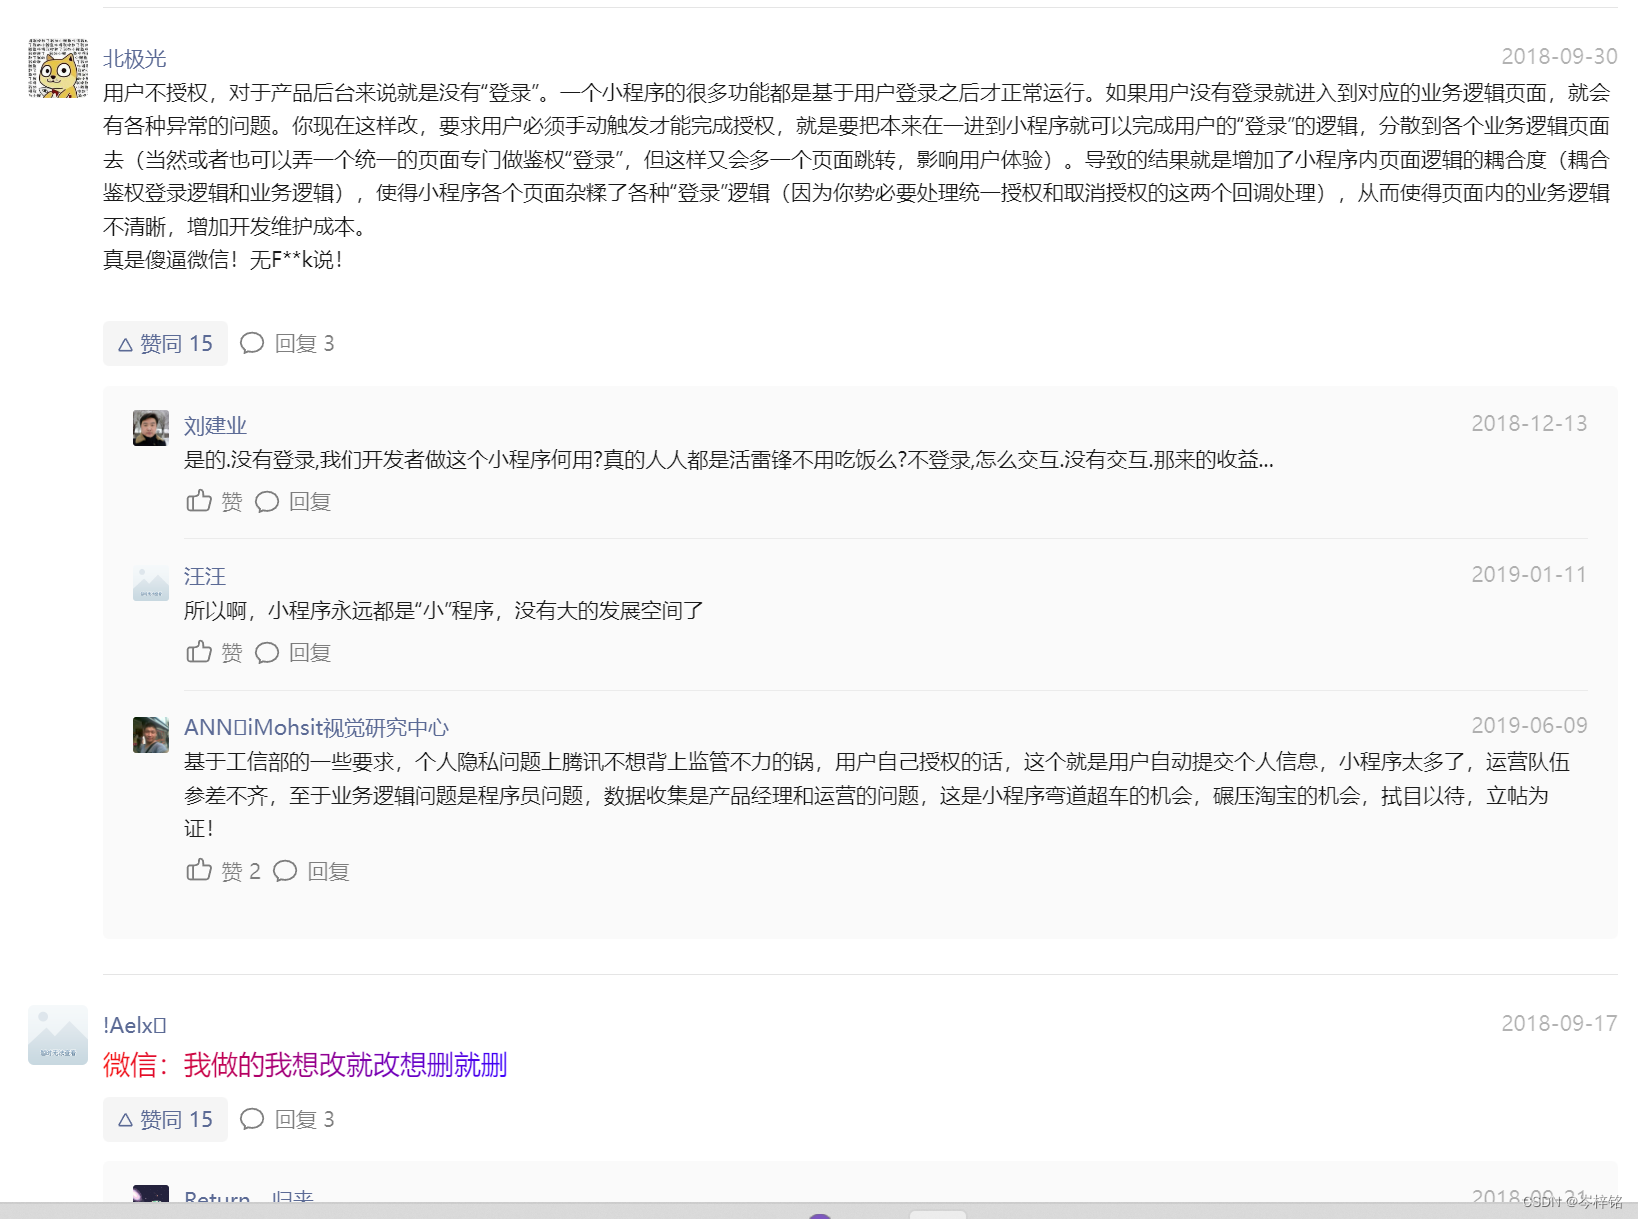
Task: Open 北极光 user profile avatar
Action: (58, 68)
